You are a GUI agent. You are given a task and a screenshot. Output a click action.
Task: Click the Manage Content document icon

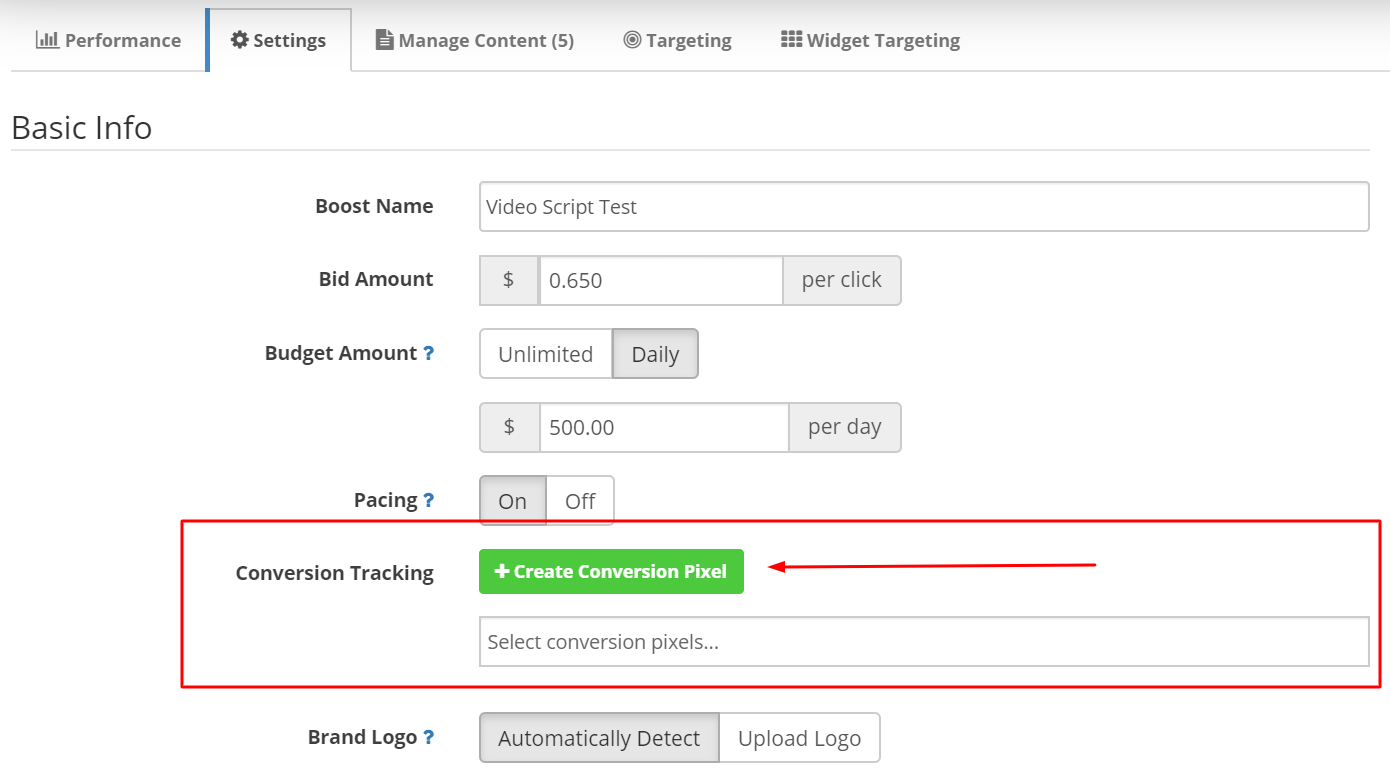pyautogui.click(x=385, y=39)
